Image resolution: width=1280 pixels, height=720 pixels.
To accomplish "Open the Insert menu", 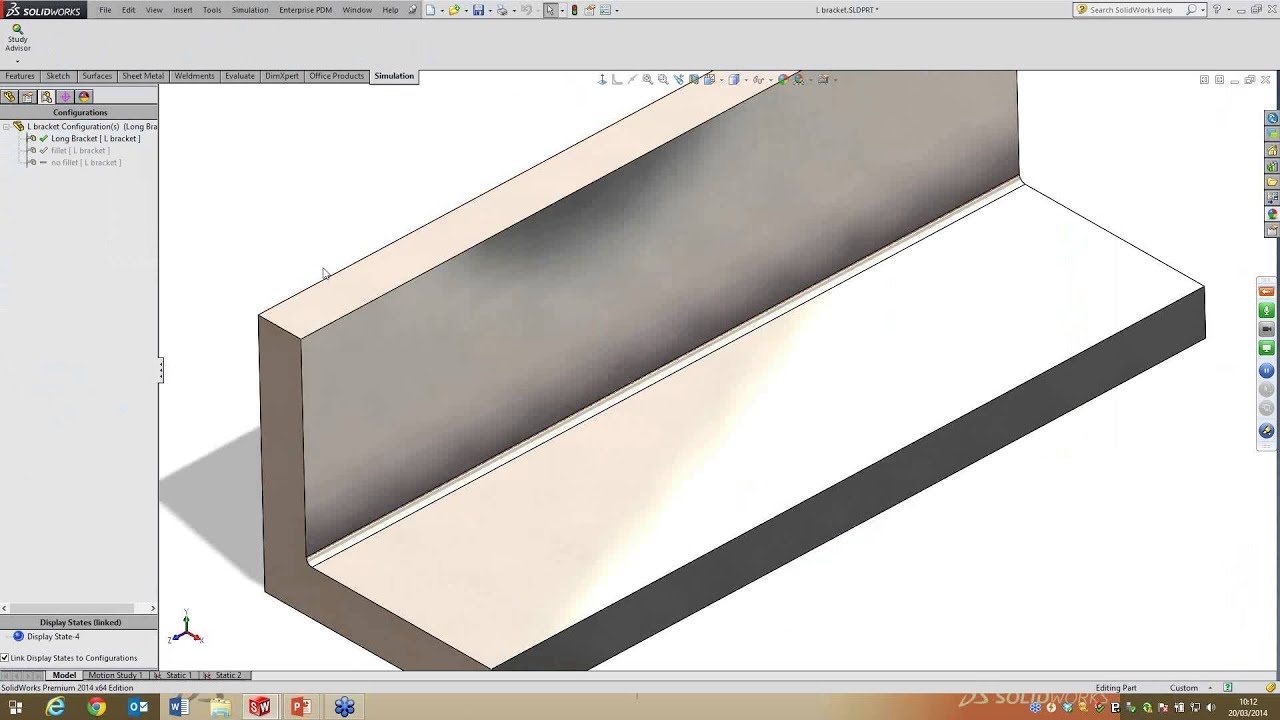I will coord(182,10).
